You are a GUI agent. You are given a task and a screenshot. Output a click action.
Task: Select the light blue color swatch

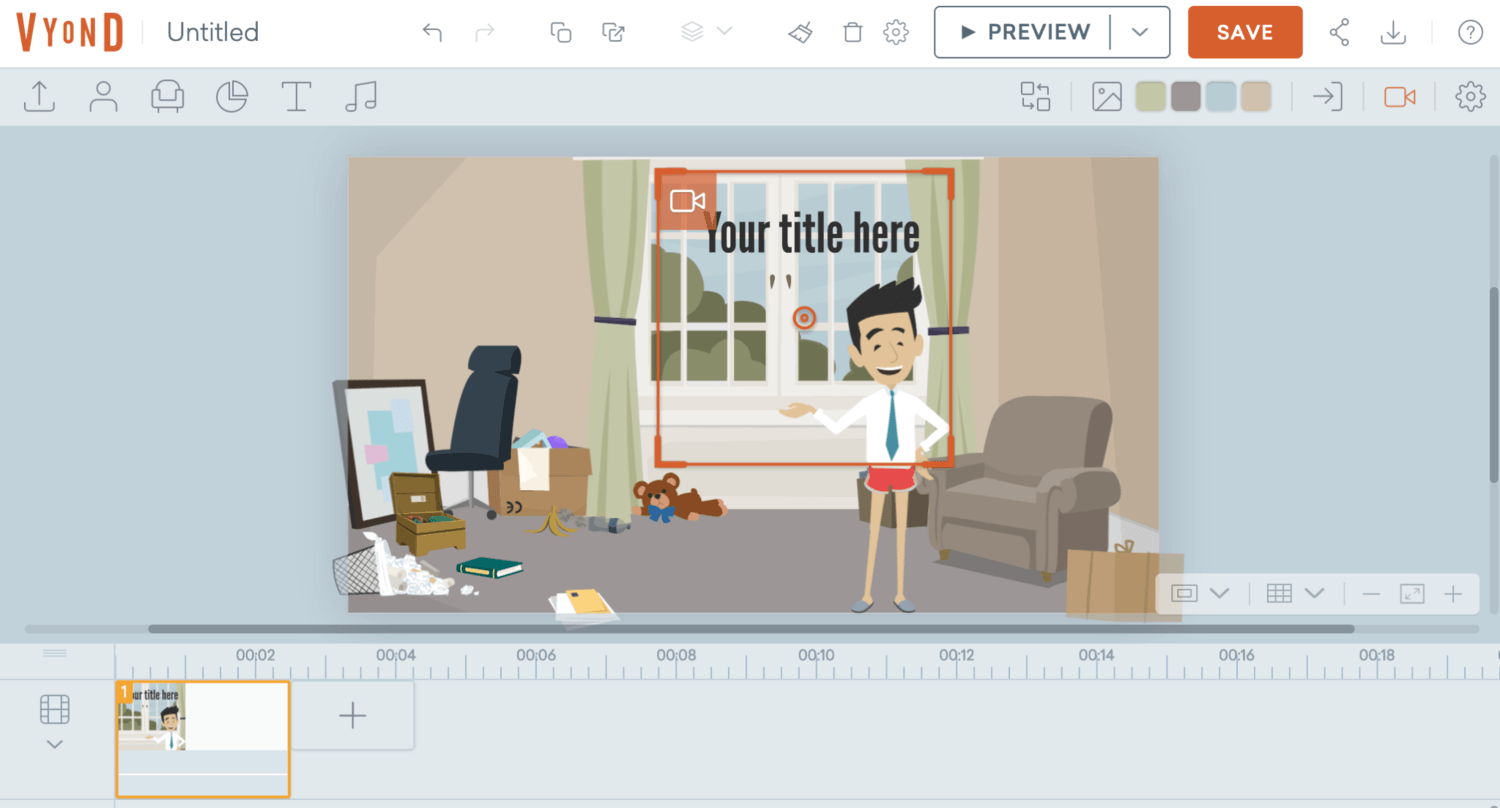pos(1221,96)
